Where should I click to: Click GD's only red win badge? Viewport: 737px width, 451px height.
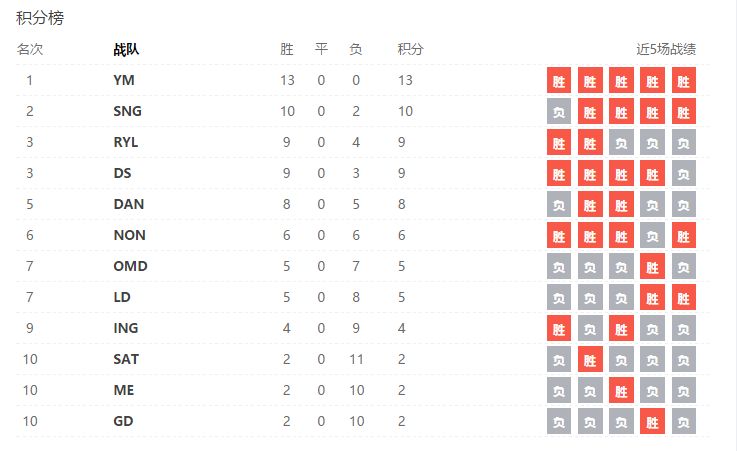coord(653,422)
